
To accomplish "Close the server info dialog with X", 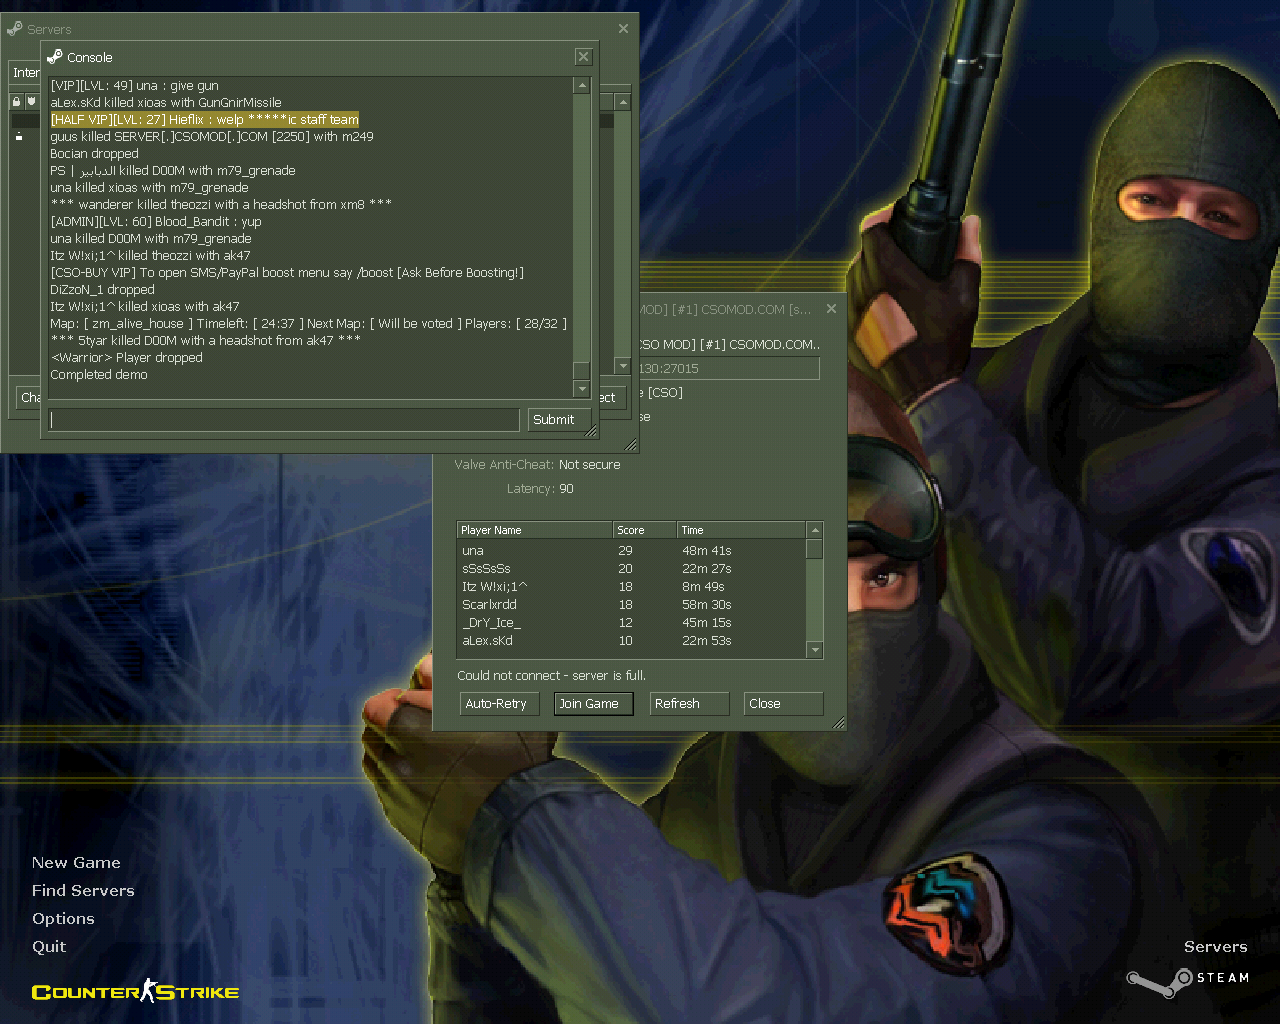I will [831, 309].
